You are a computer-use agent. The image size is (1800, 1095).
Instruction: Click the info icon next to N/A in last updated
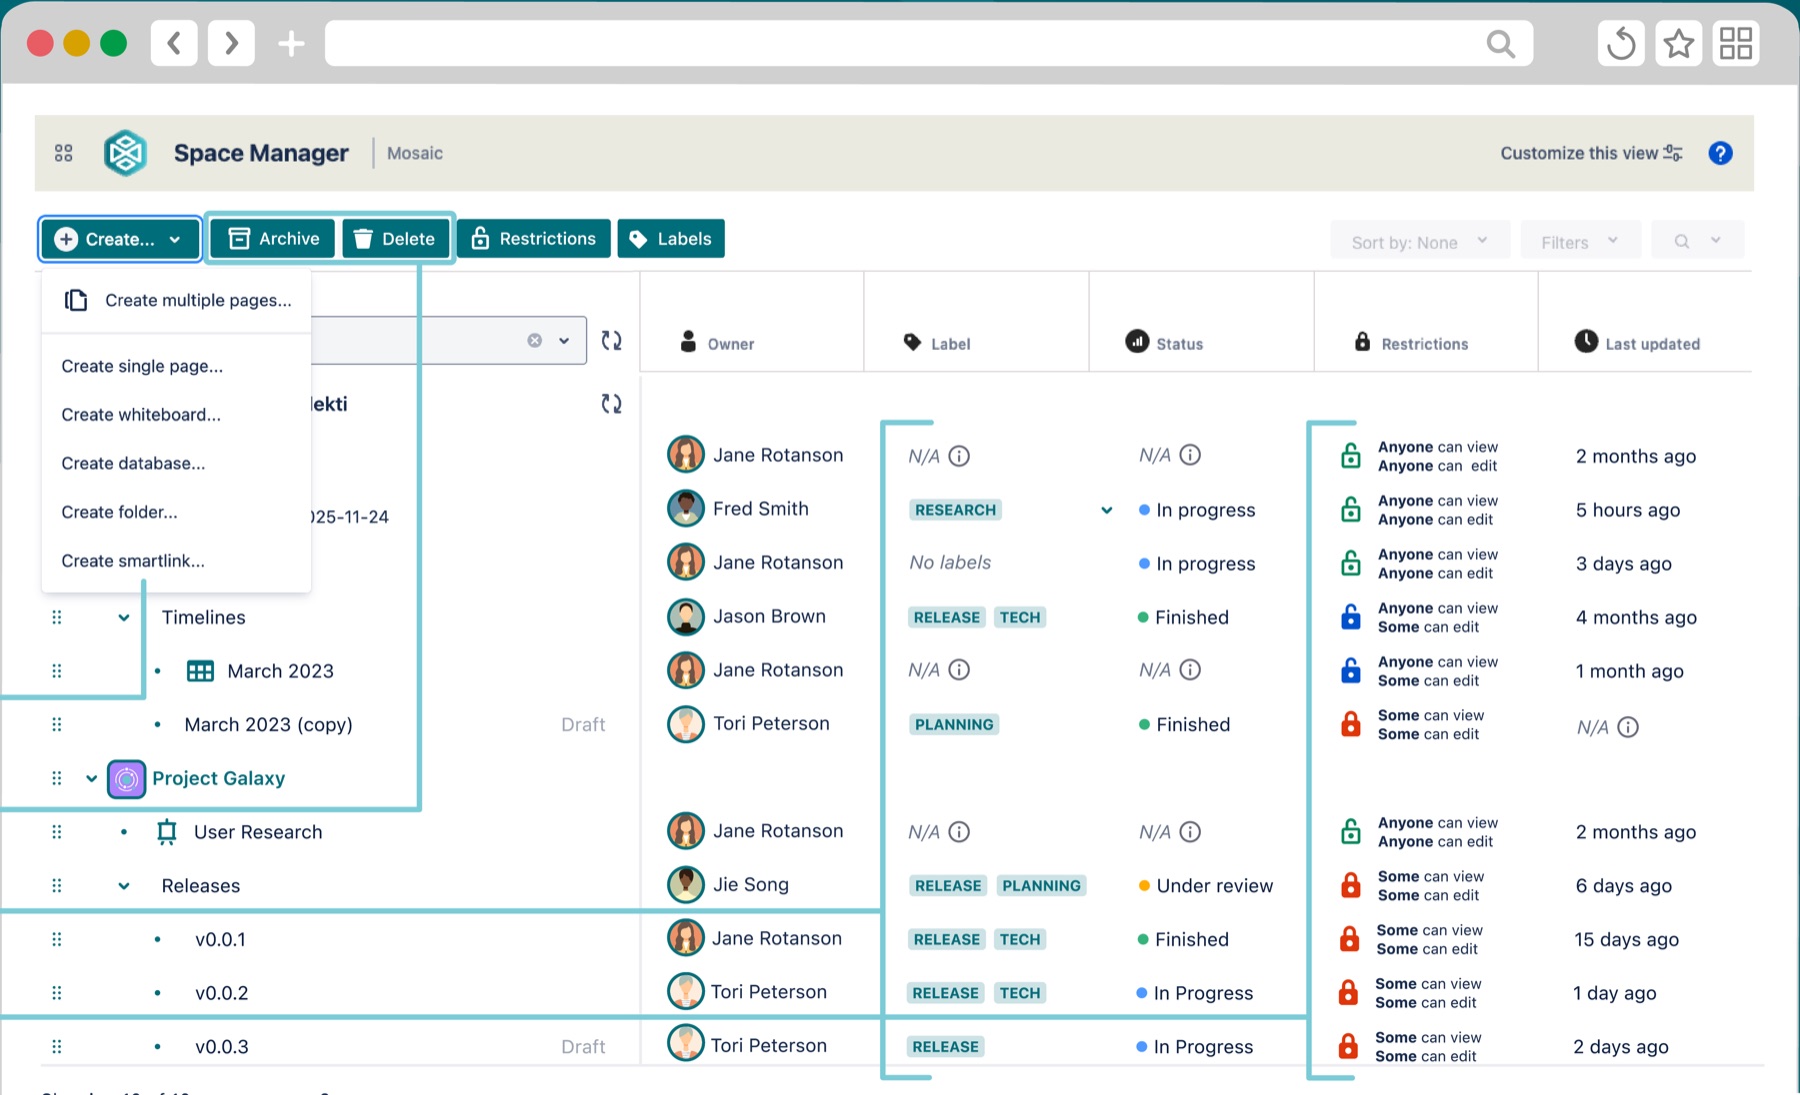(x=1628, y=727)
